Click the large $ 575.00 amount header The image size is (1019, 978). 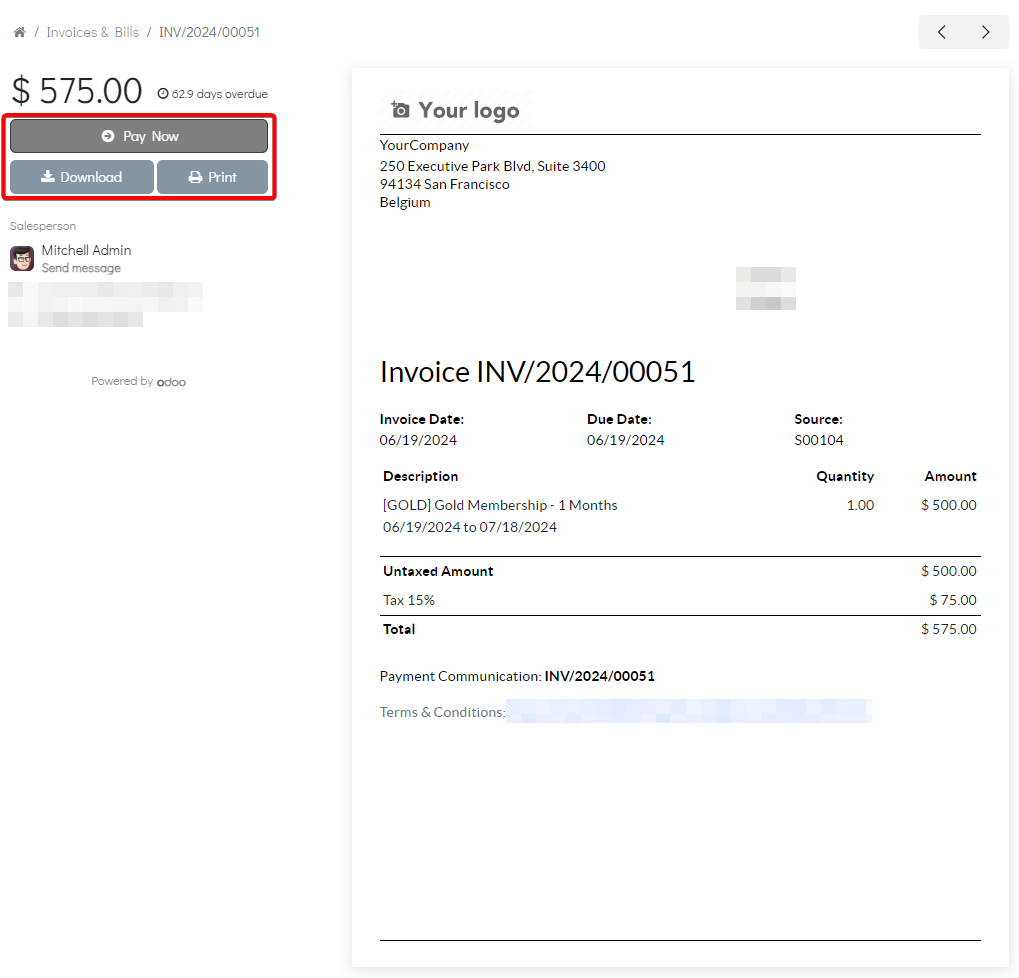77,91
